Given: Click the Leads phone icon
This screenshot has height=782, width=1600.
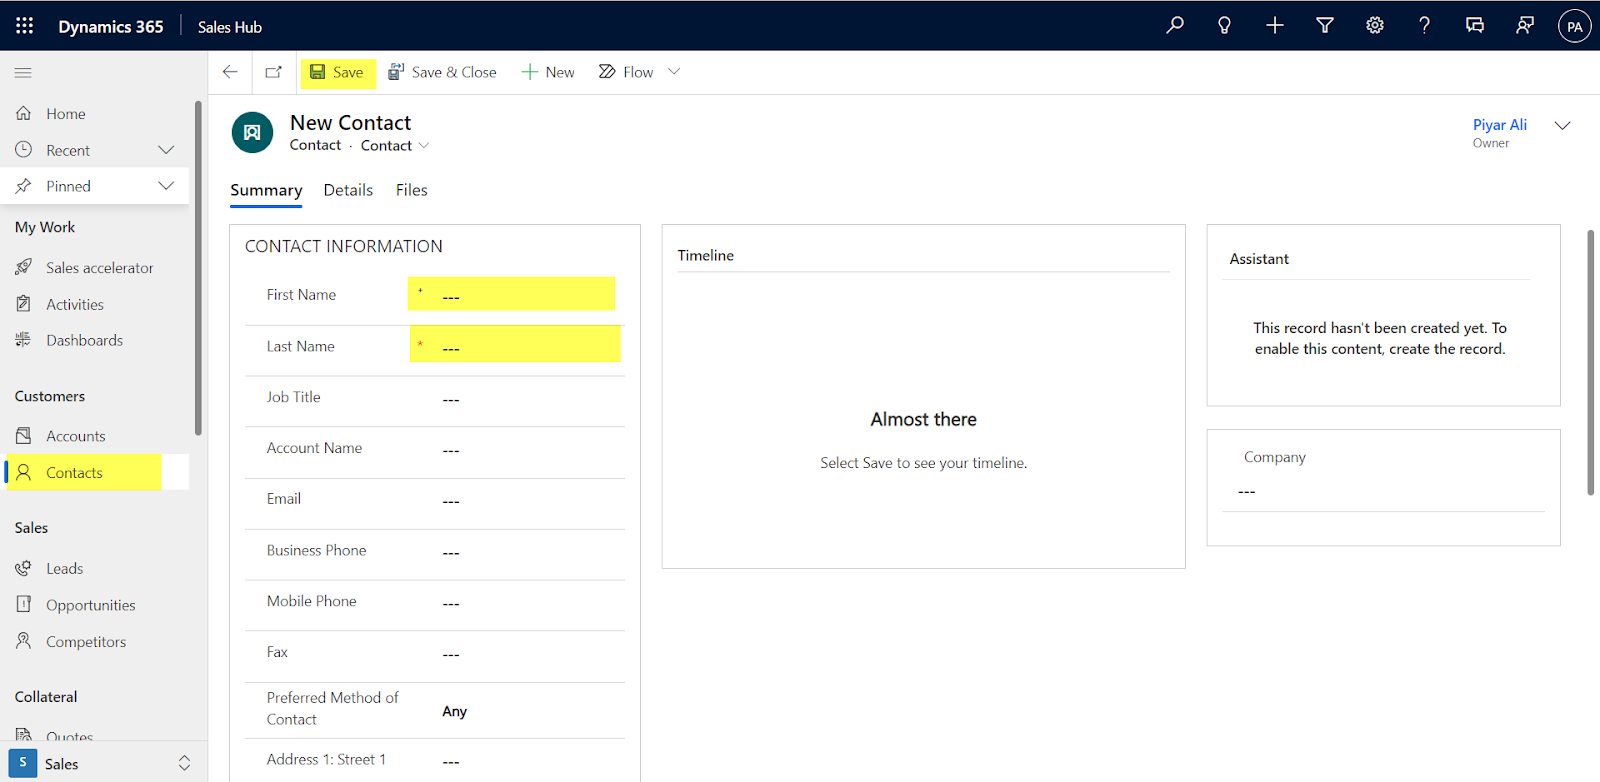Looking at the screenshot, I should [24, 568].
